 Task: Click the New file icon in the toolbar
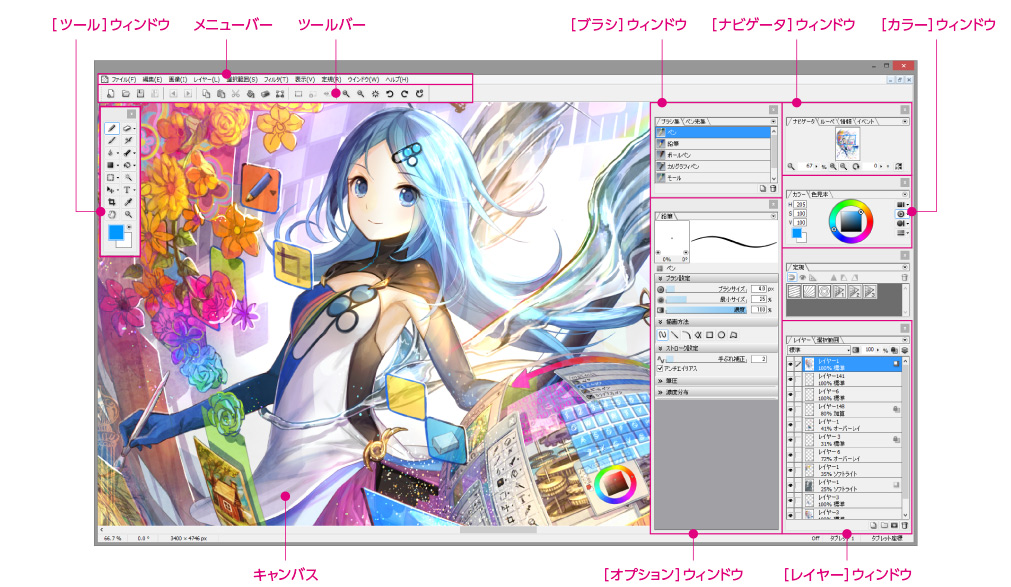point(111,94)
